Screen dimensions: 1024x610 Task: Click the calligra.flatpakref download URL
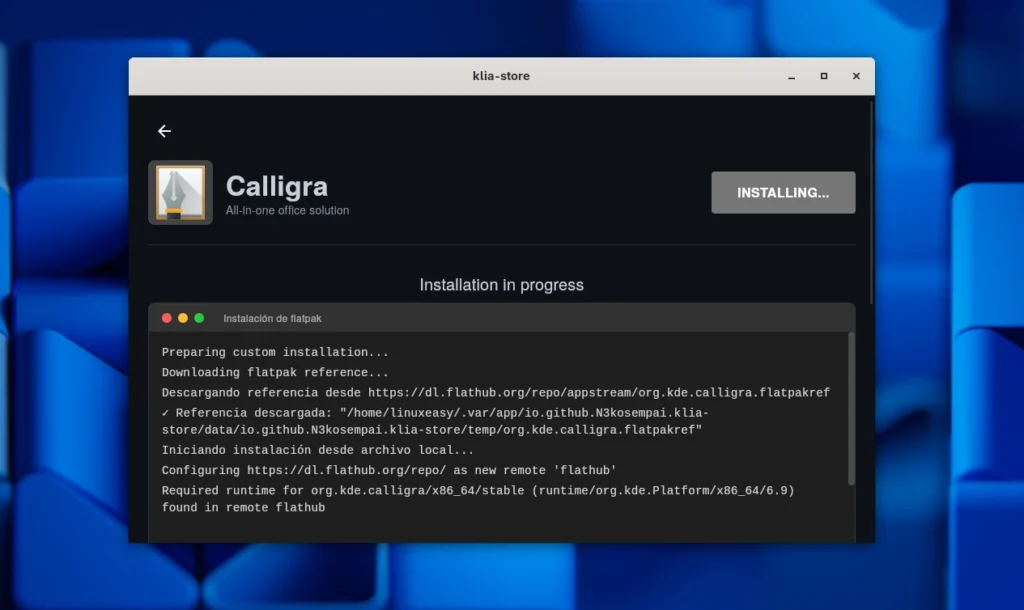click(x=598, y=392)
